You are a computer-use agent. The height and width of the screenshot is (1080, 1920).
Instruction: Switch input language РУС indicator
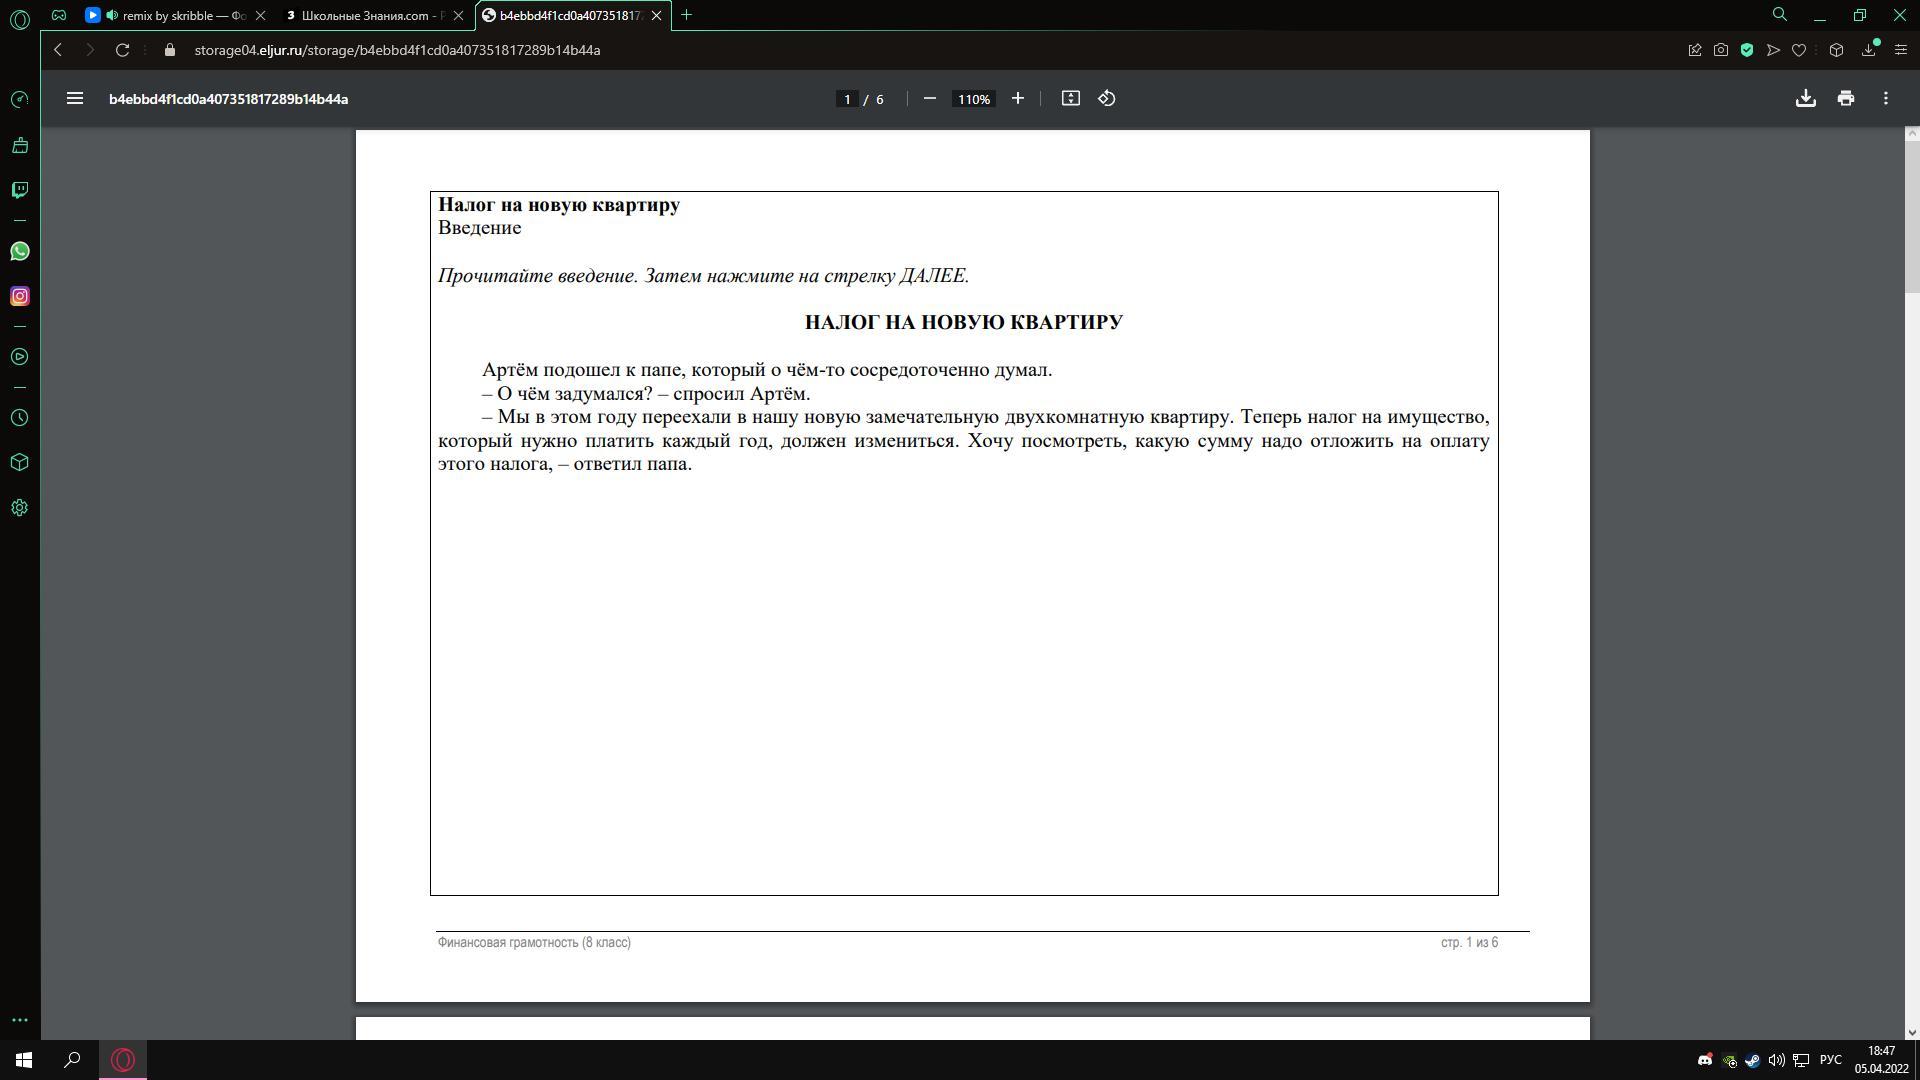coord(1831,1060)
